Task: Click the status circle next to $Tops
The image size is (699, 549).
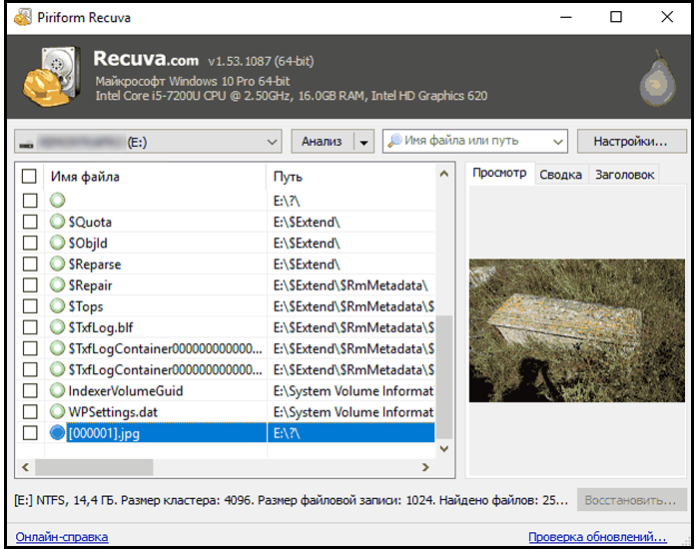Action: coord(58,306)
